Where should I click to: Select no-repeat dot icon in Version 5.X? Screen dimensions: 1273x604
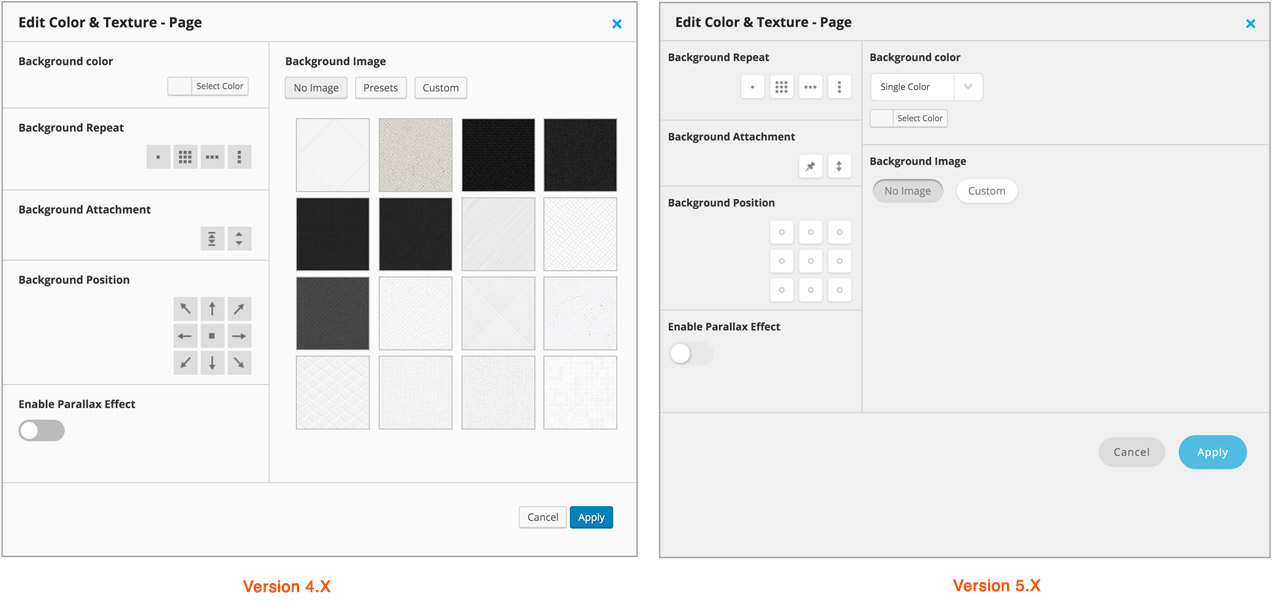[753, 87]
